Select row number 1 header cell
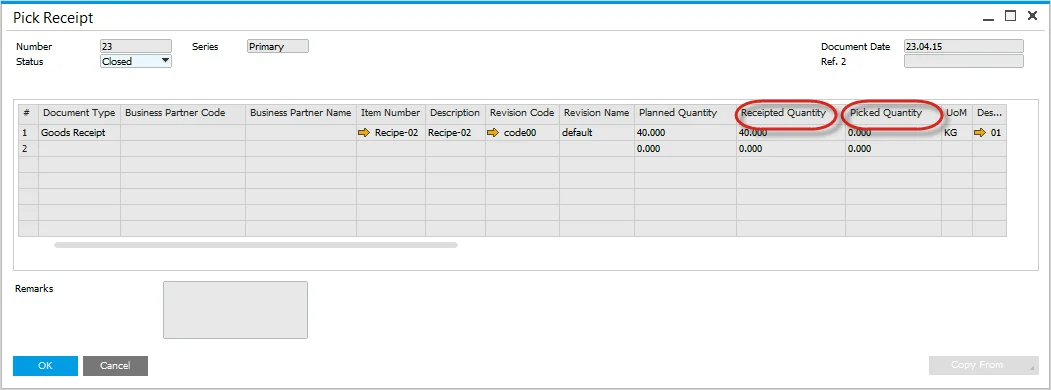Image resolution: width=1051 pixels, height=390 pixels. click(29, 133)
